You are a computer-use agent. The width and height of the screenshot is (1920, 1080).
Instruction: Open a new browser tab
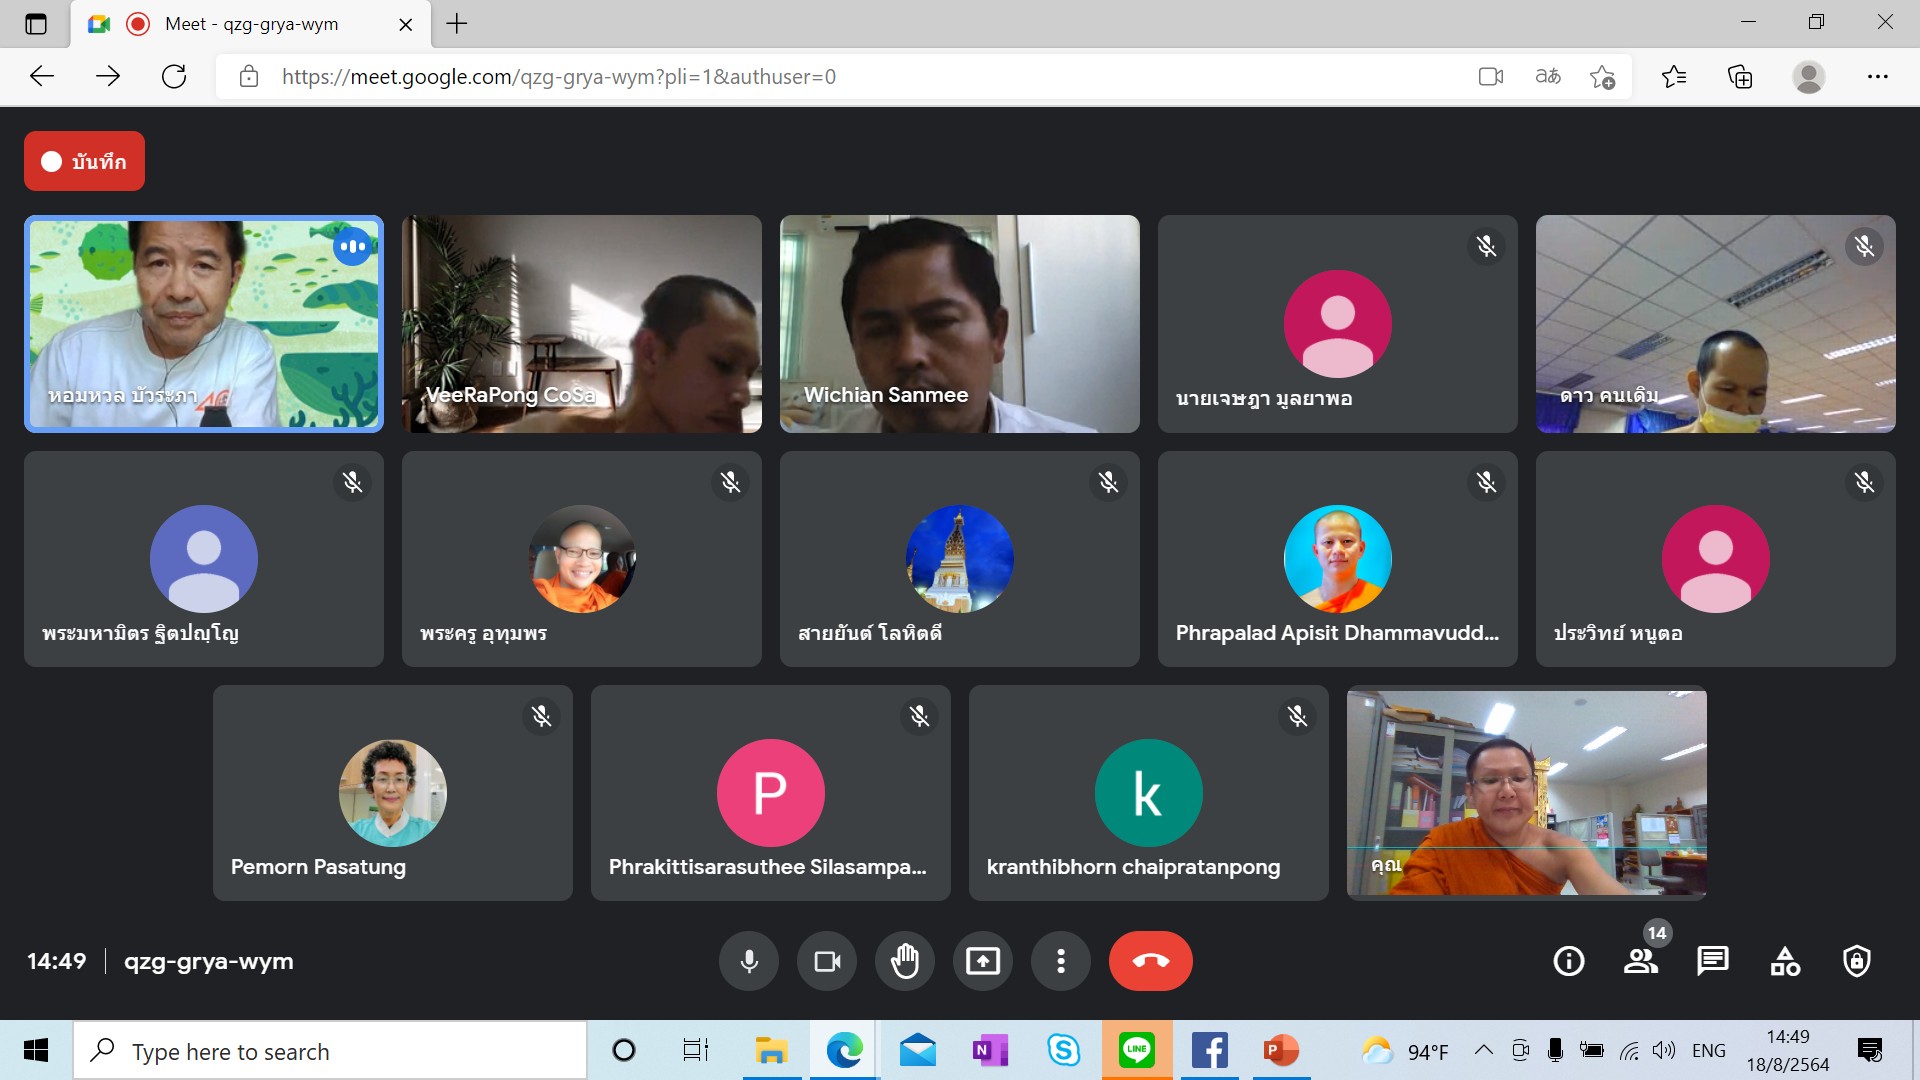(457, 24)
